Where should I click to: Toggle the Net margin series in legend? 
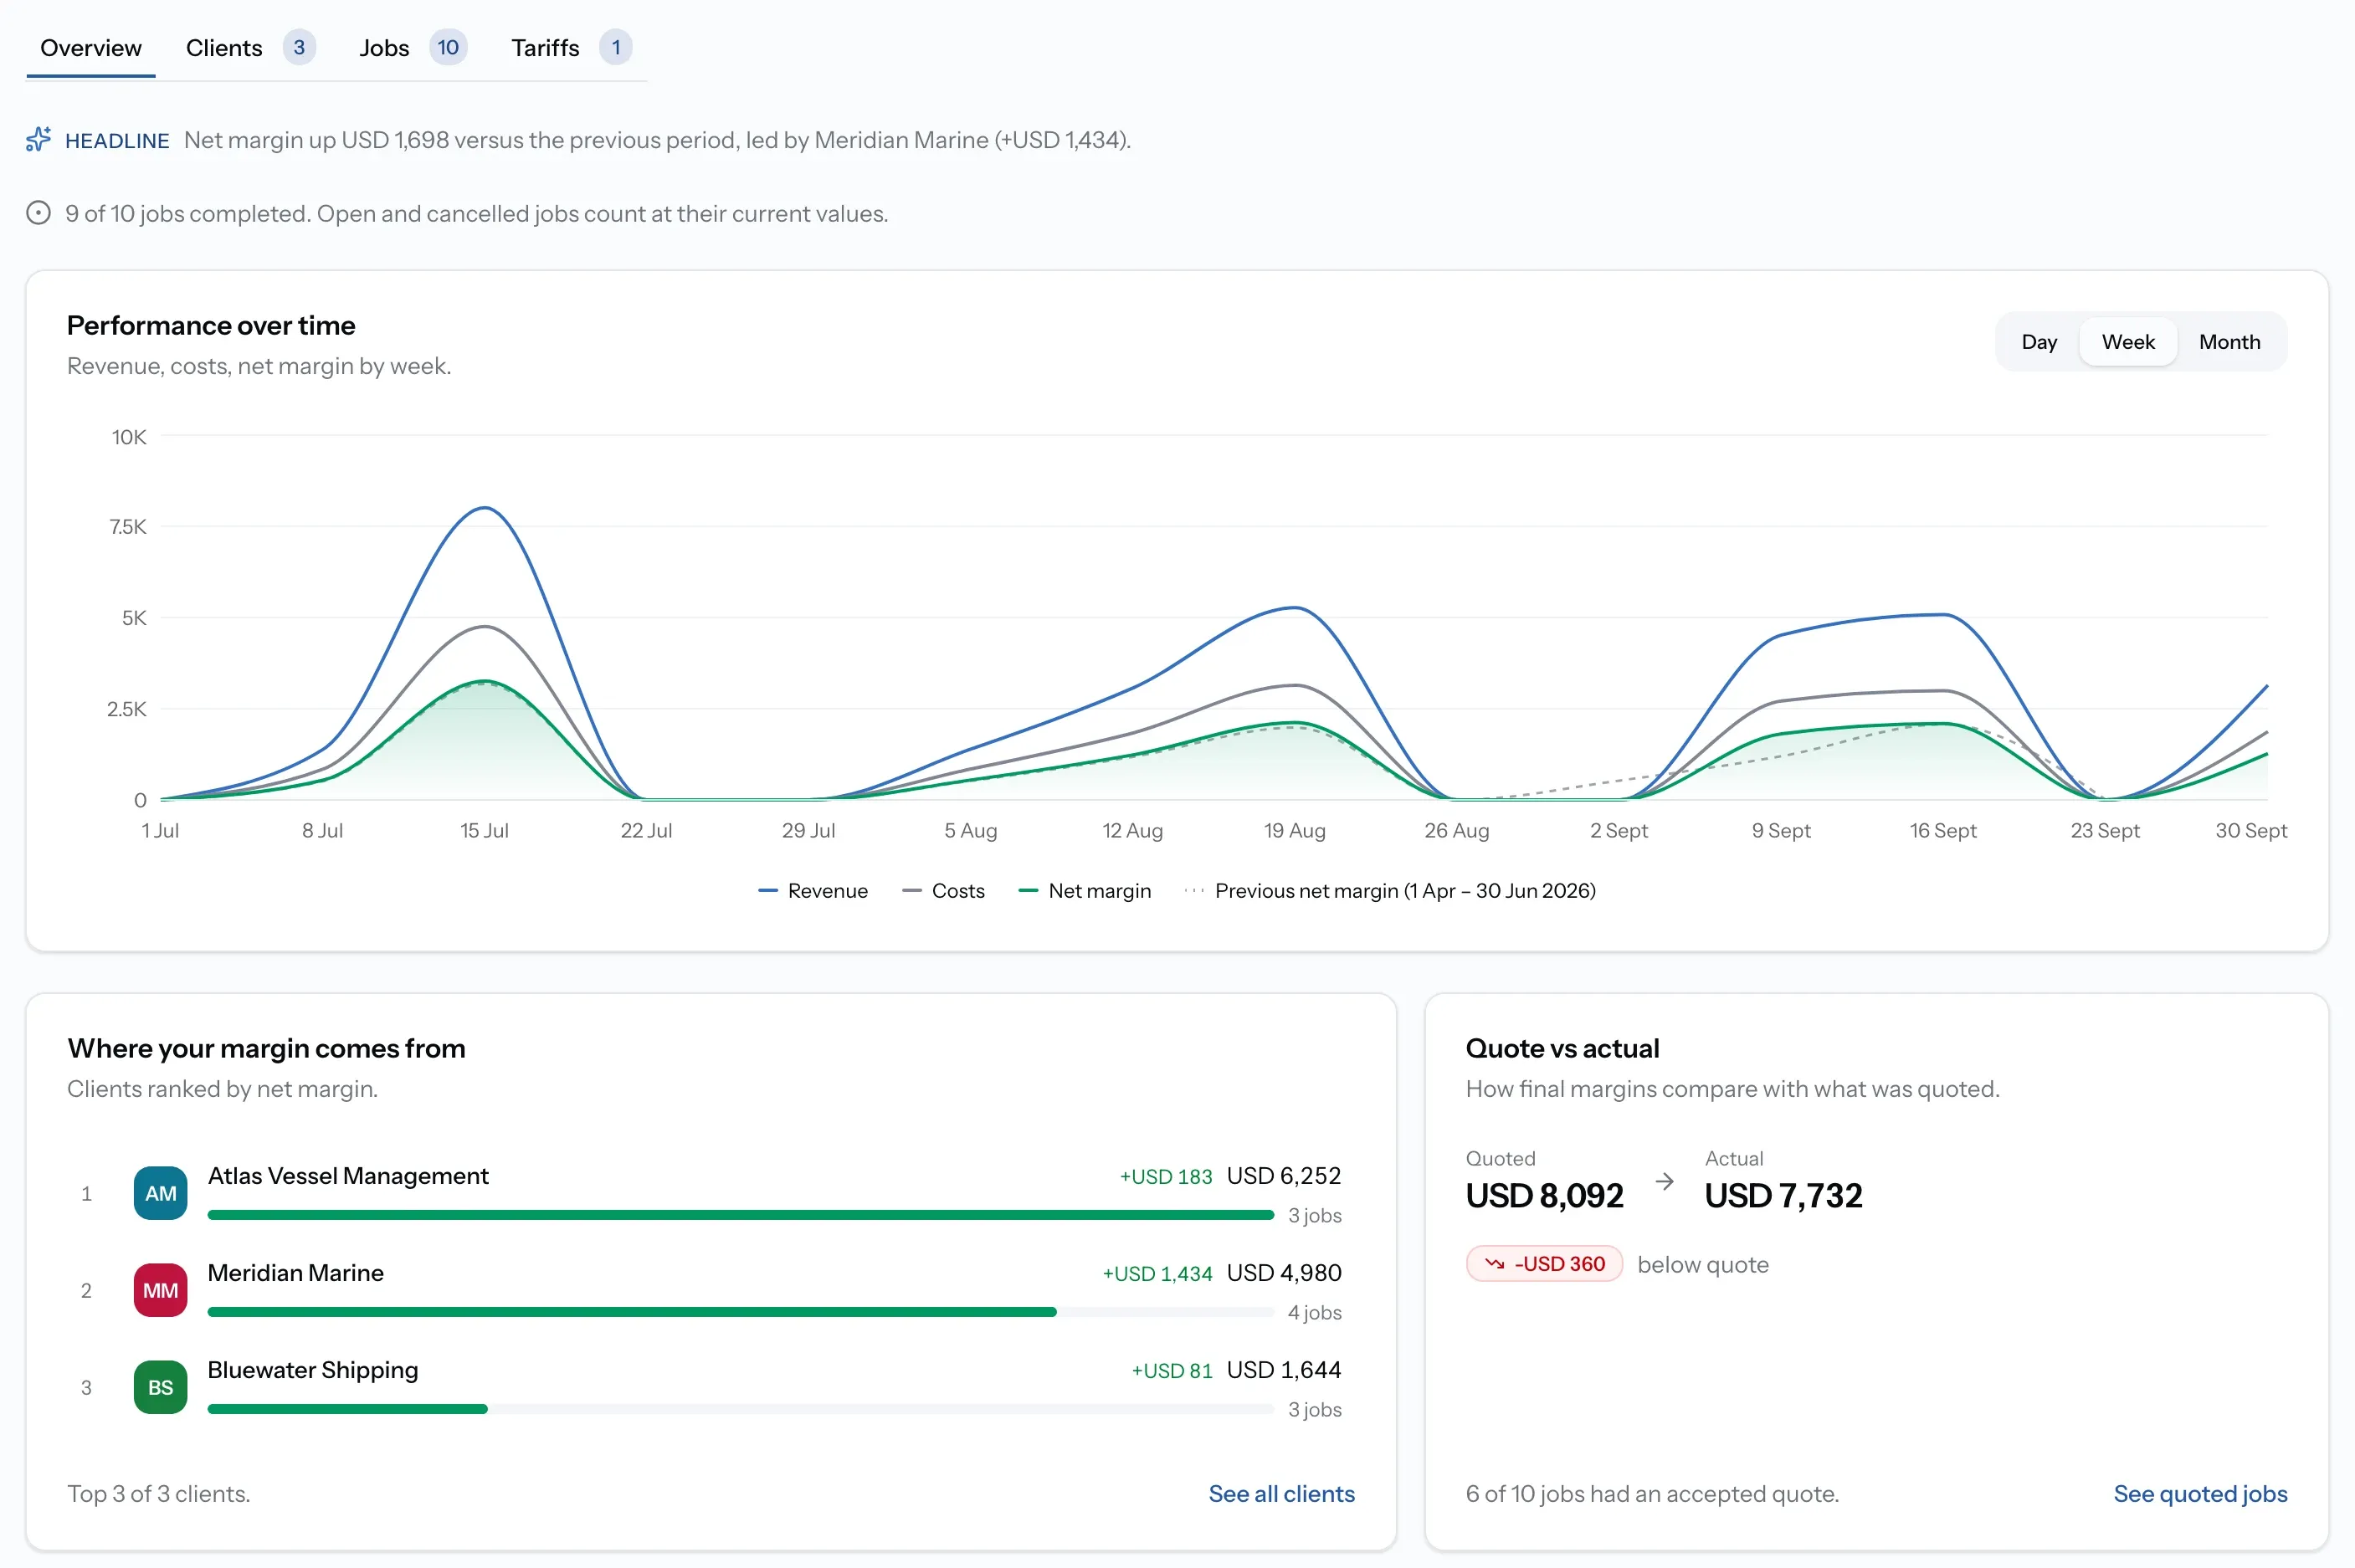(1084, 891)
